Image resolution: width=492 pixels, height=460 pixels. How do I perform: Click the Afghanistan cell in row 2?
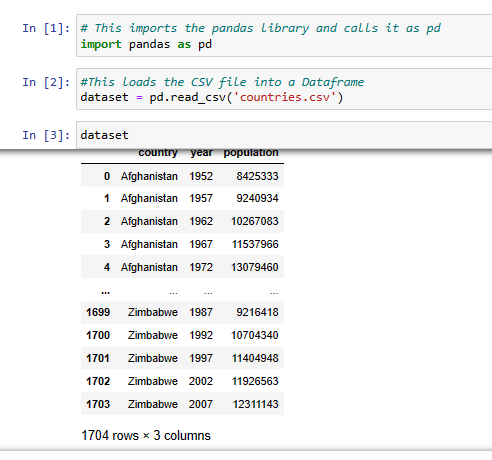coord(149,221)
